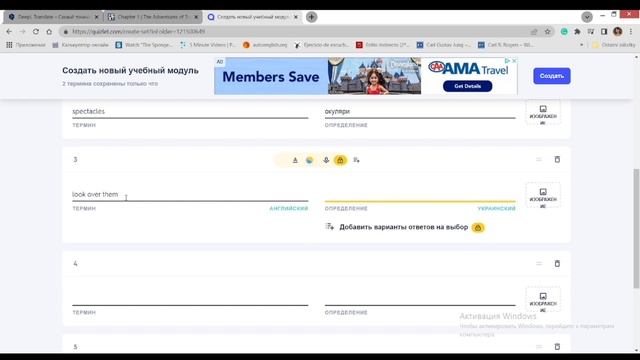Click the add-choices list icon in card 3 toolbar
The image size is (640, 360).
click(356, 160)
